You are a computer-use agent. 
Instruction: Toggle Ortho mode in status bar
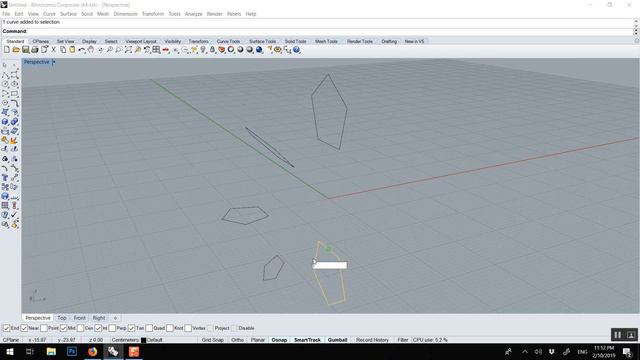(237, 340)
